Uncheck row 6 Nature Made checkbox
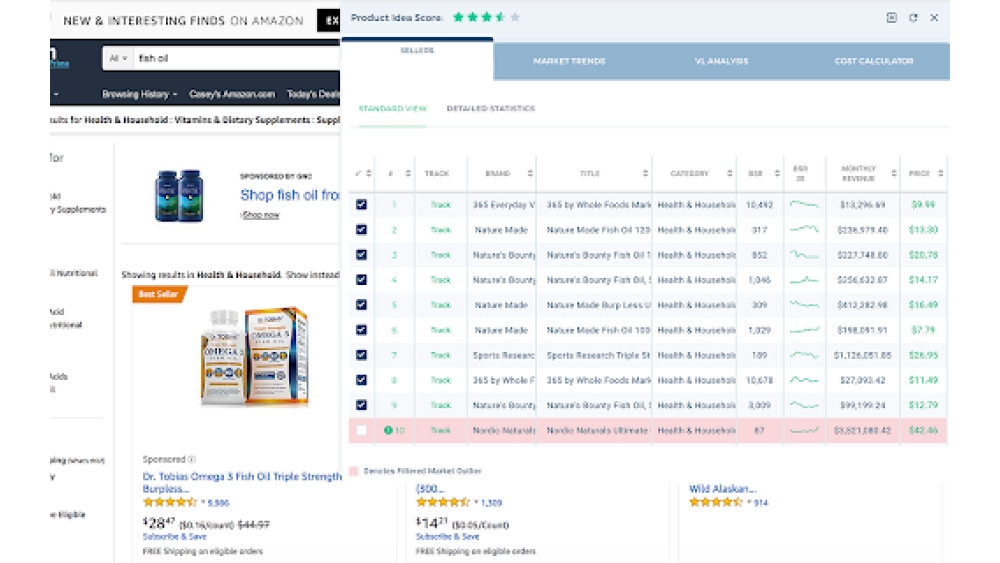This screenshot has width=1000, height=563. coord(362,330)
